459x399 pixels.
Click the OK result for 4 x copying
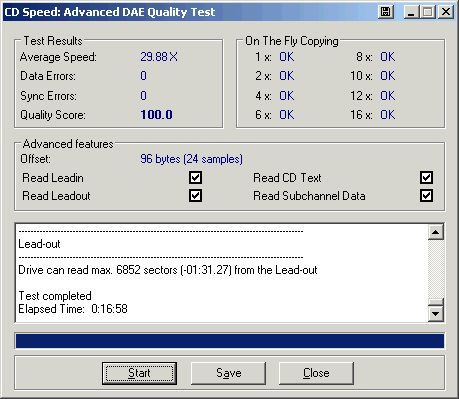(287, 96)
